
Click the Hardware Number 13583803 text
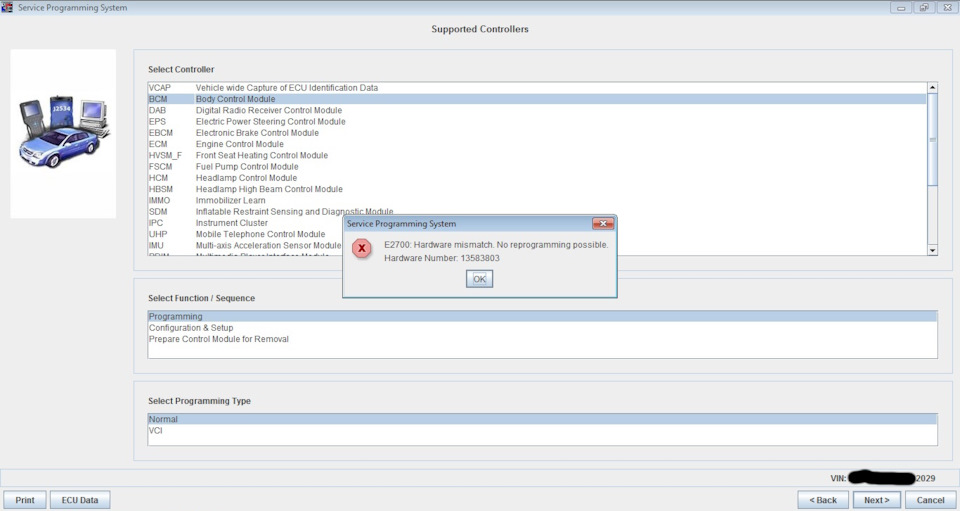[441, 258]
